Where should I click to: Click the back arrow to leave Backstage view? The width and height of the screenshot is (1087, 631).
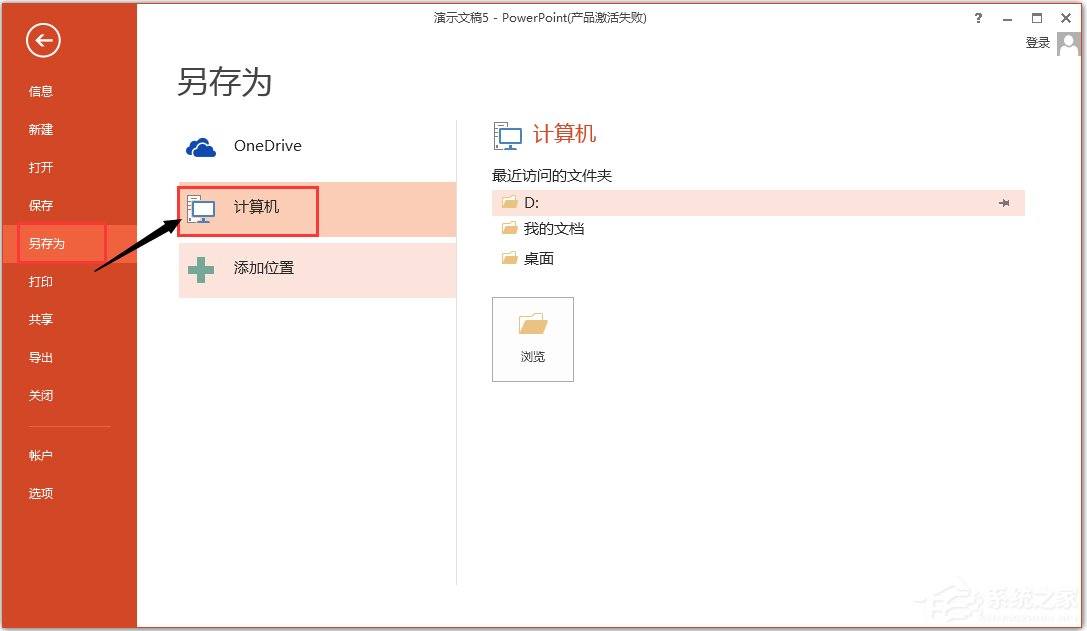click(x=42, y=41)
